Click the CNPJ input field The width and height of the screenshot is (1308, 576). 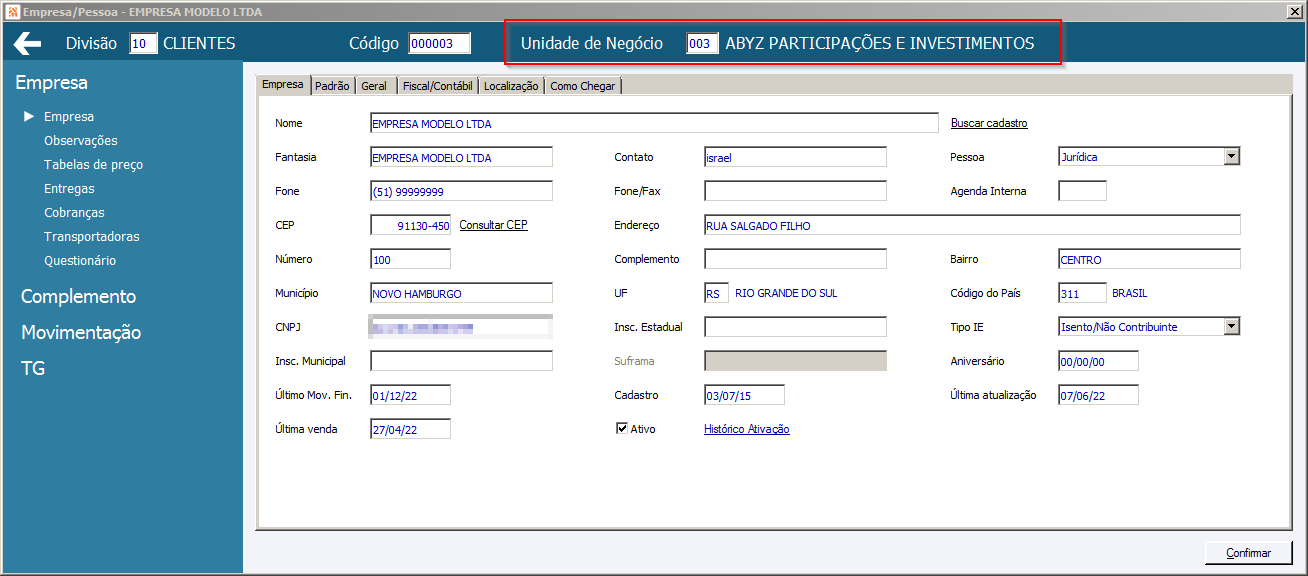(461, 327)
